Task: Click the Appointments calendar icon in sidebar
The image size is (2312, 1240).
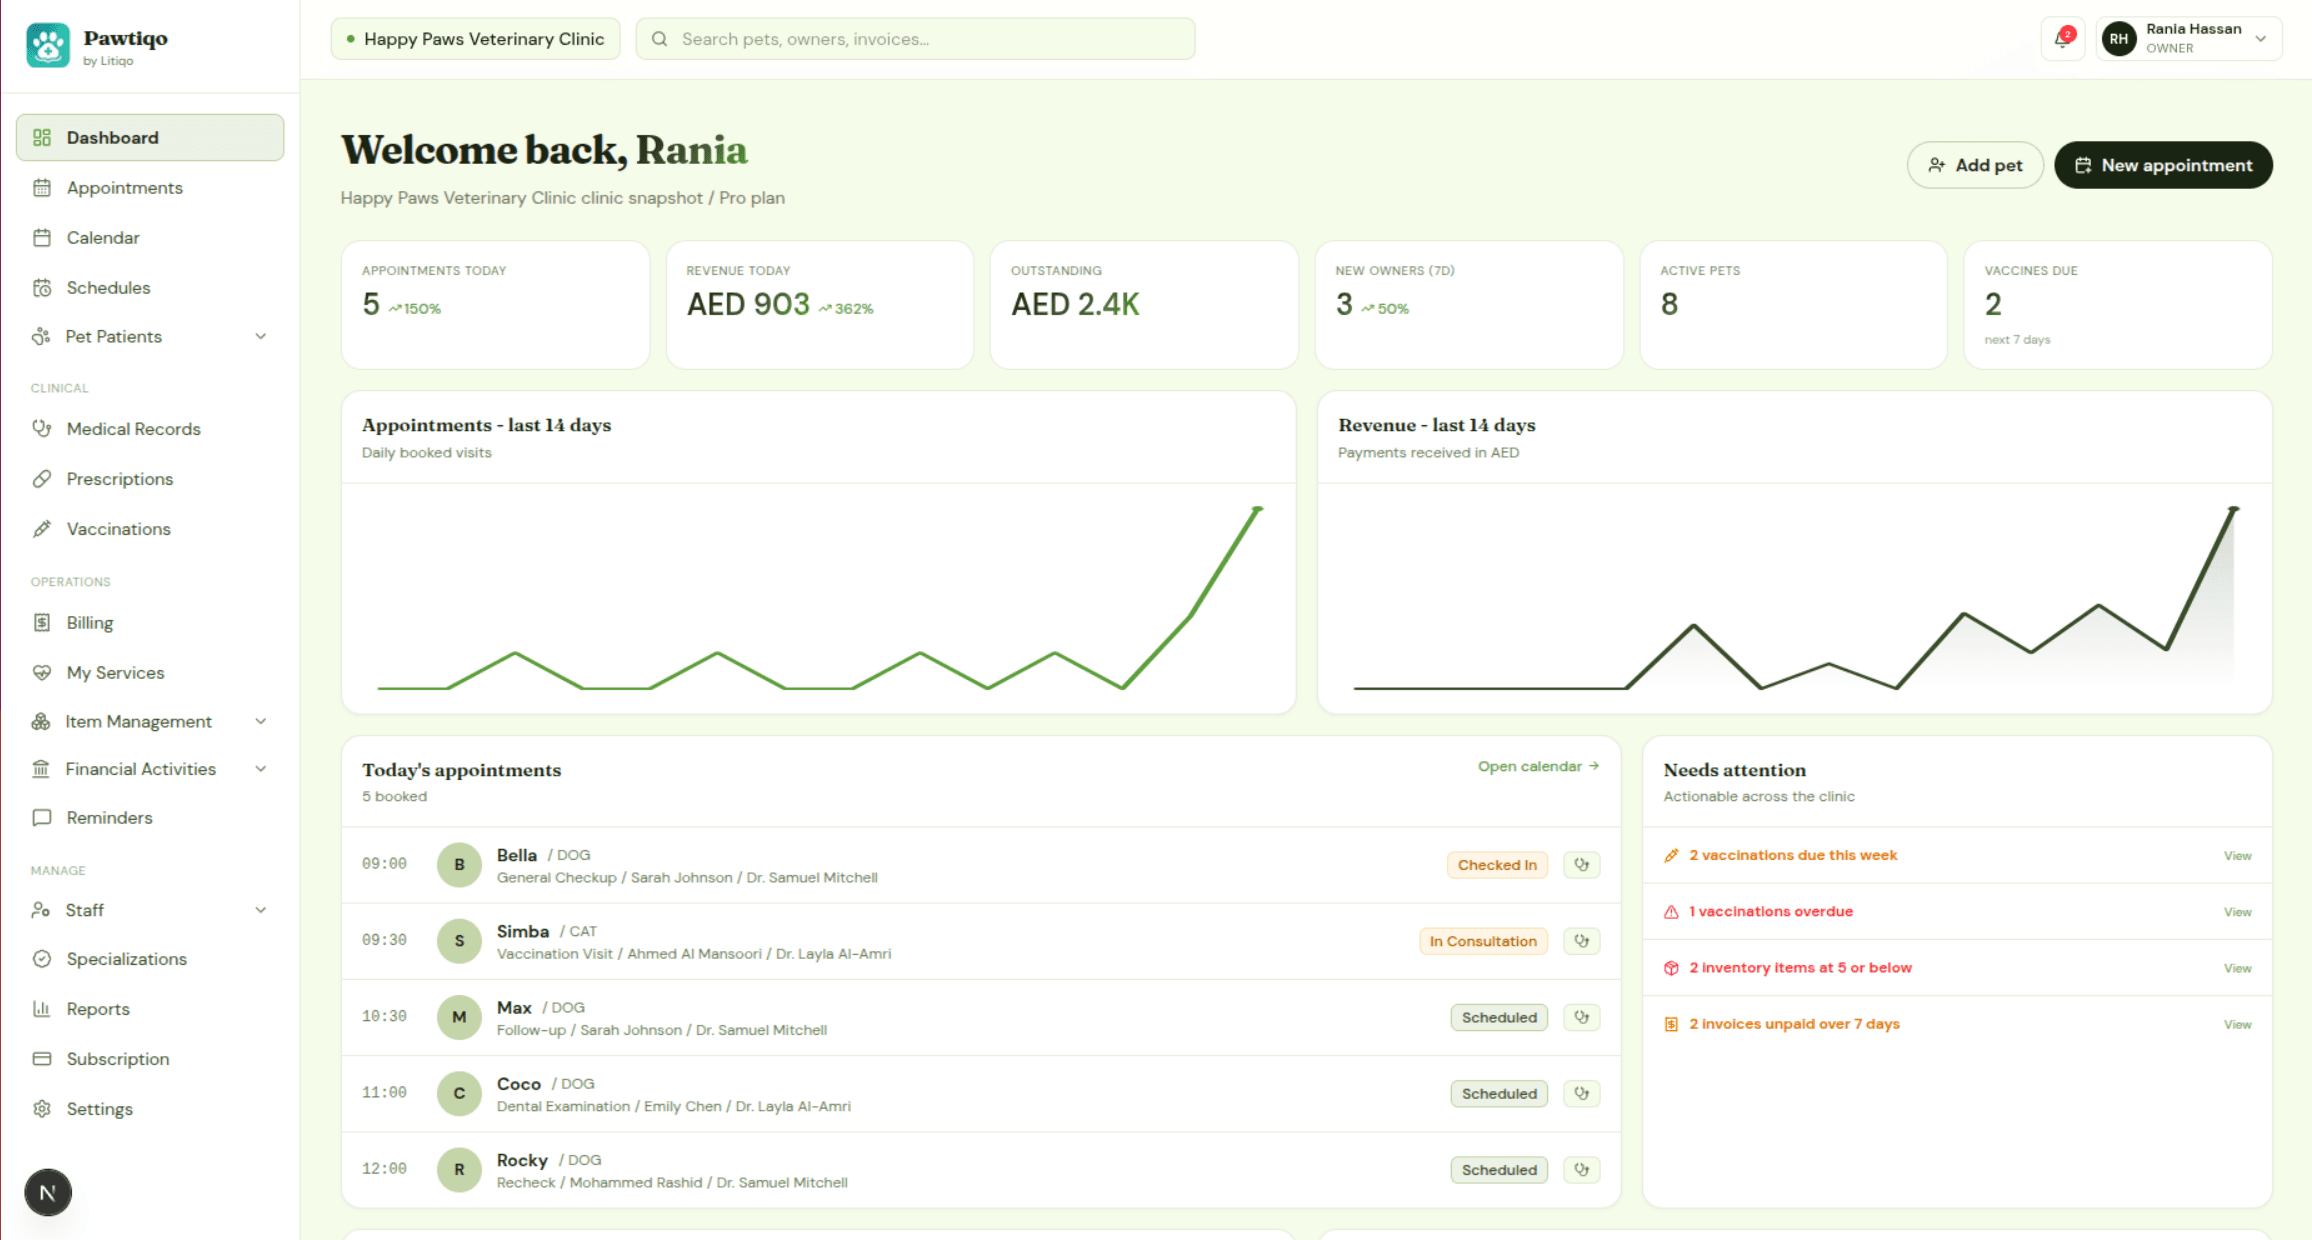Action: tap(42, 187)
